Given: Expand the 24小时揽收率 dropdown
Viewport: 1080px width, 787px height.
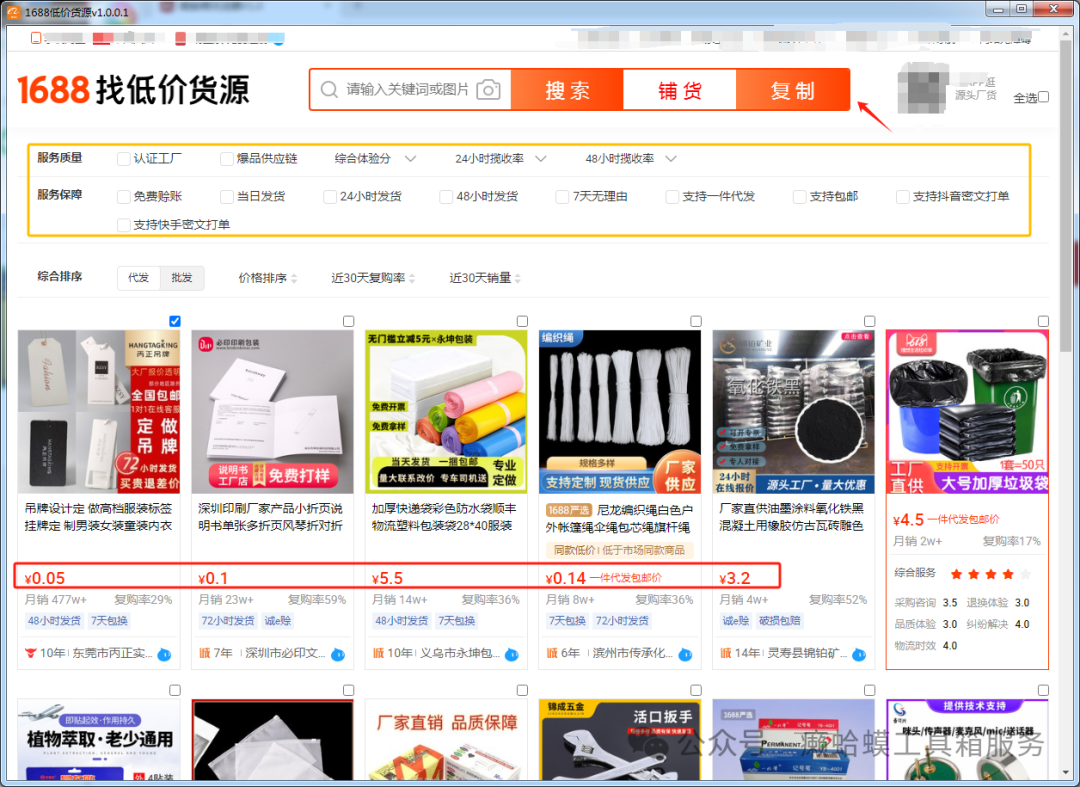Looking at the screenshot, I should point(501,158).
